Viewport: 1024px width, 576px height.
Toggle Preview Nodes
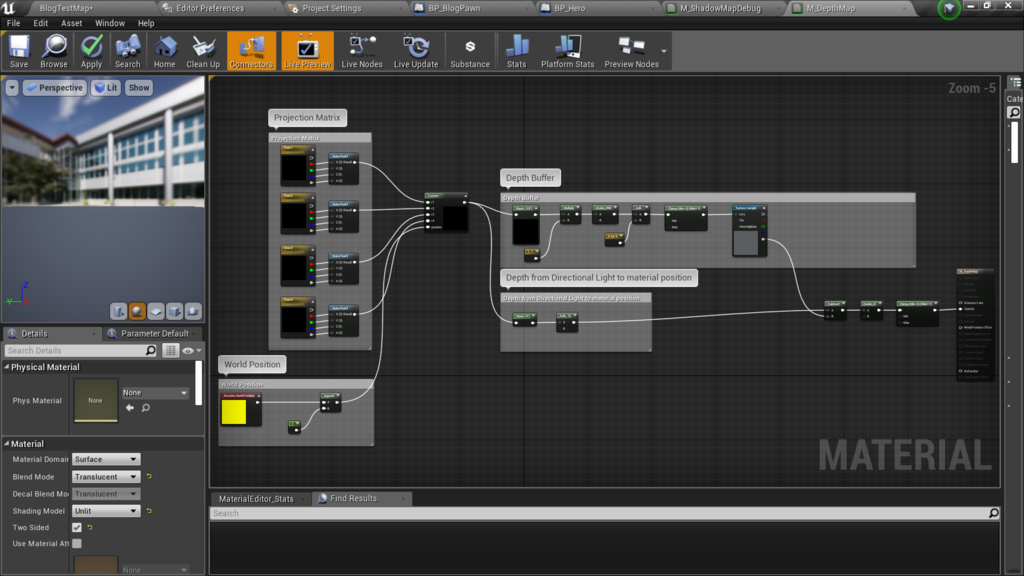(632, 51)
